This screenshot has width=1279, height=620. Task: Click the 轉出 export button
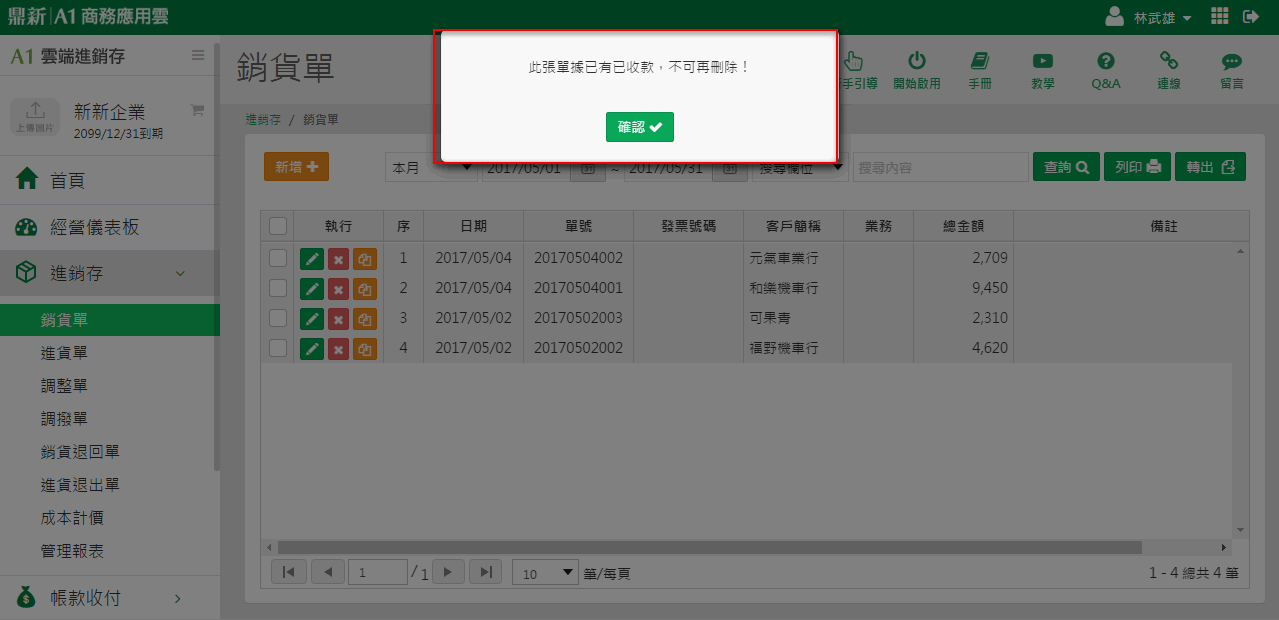[1210, 167]
